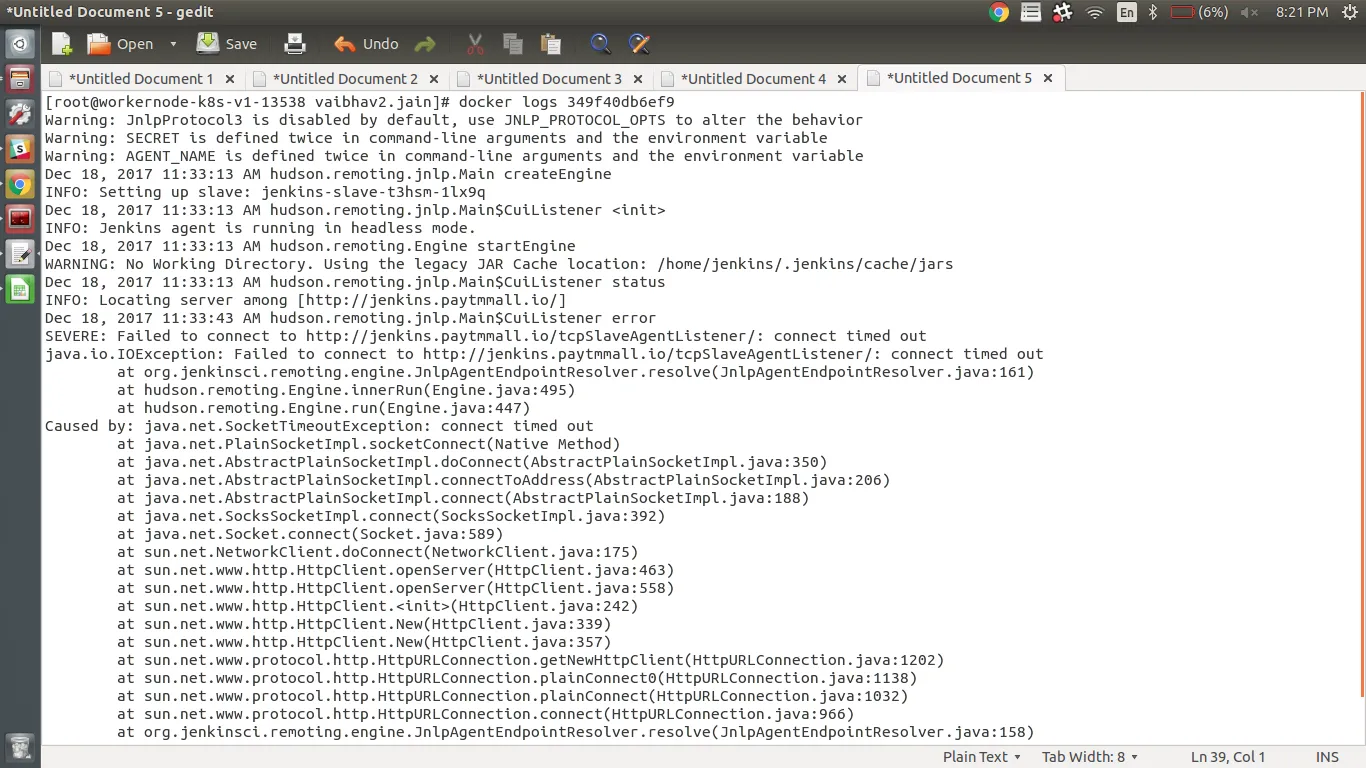Click the SEVERE: Failed to connect line
The height and width of the screenshot is (768, 1366).
tap(486, 336)
